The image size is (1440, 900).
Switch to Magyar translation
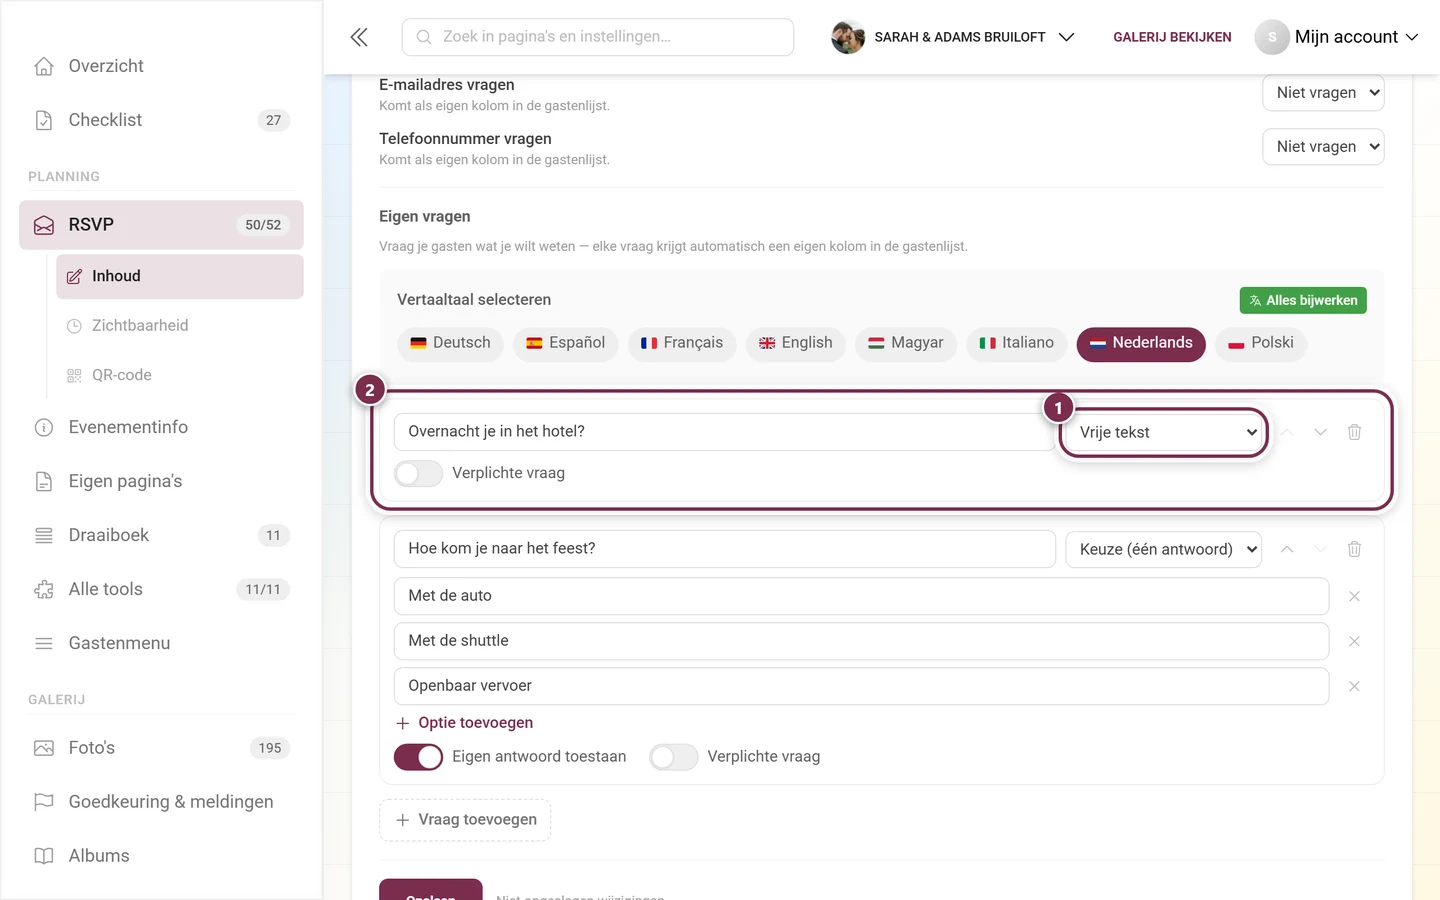click(x=906, y=343)
